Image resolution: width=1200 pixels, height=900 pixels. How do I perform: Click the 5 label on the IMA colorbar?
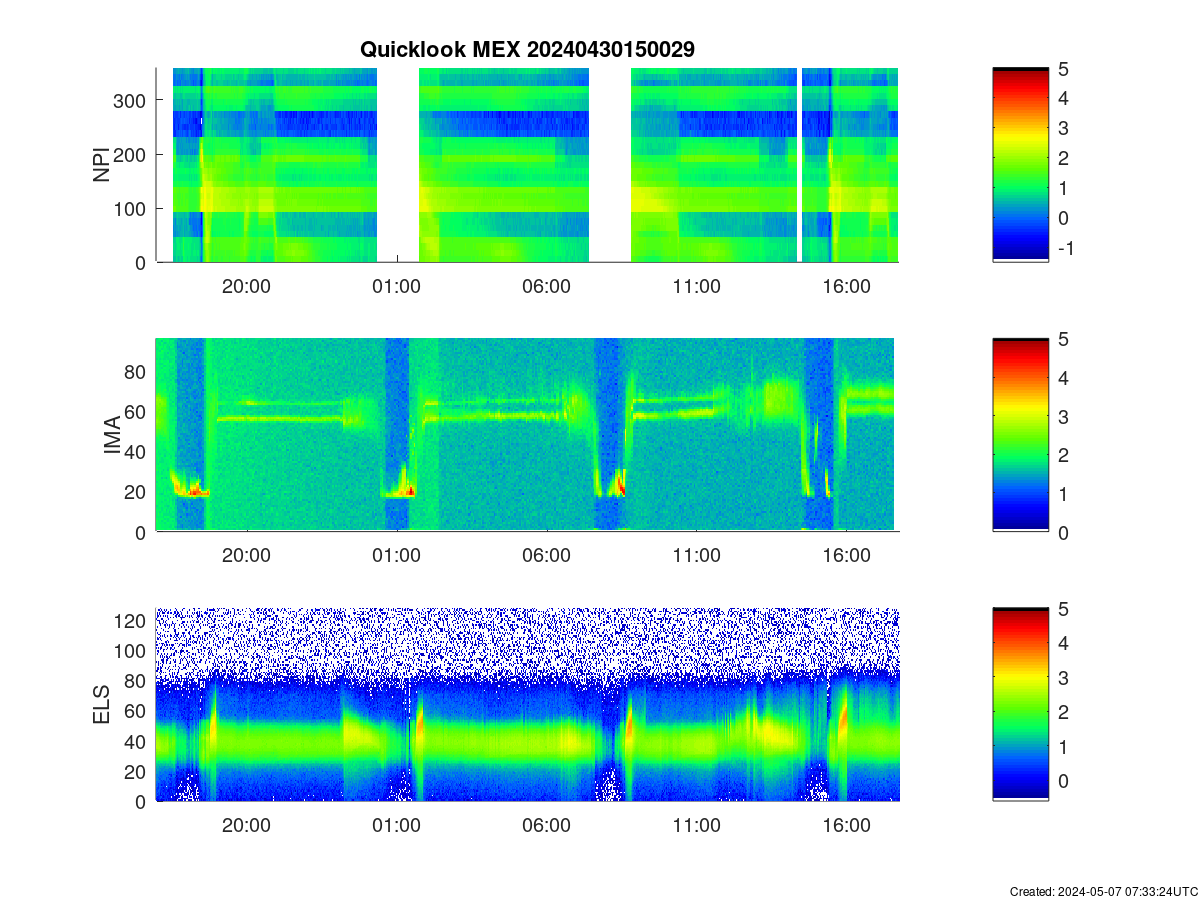pos(1064,339)
